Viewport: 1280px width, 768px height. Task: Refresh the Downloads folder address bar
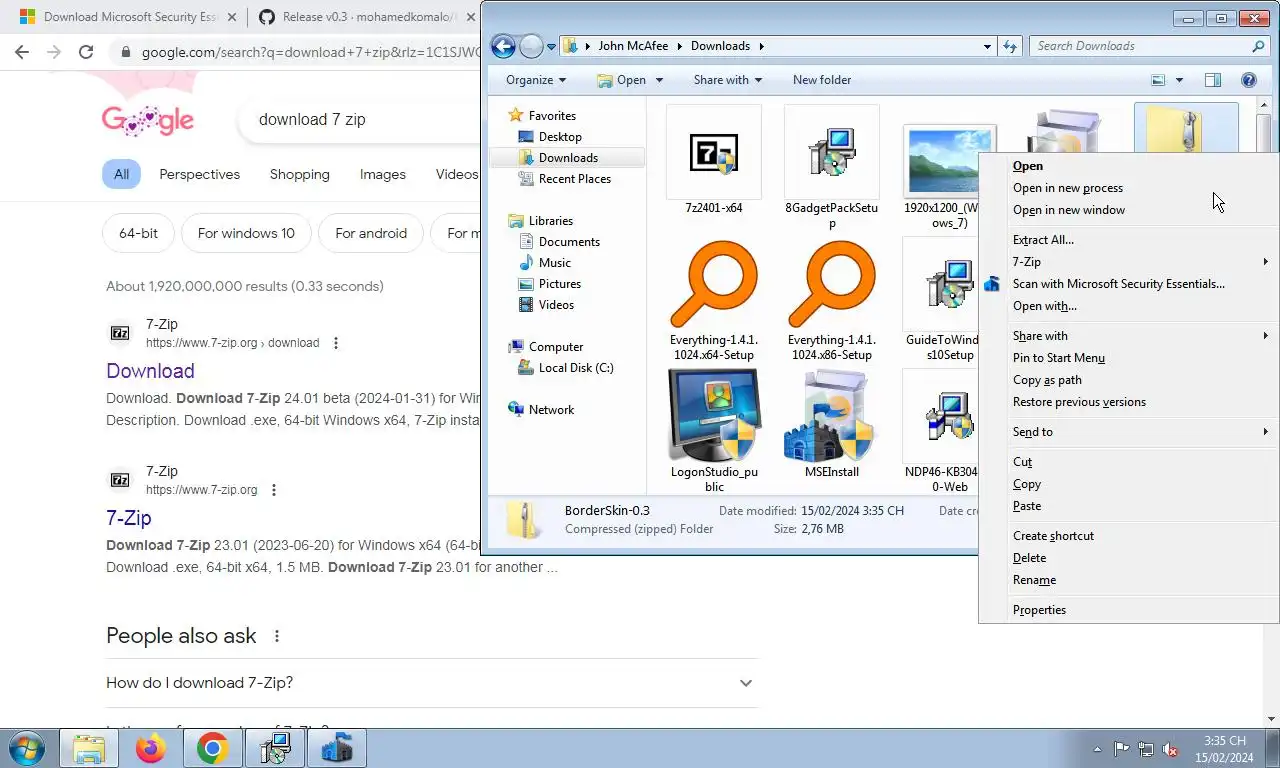coord(1010,46)
